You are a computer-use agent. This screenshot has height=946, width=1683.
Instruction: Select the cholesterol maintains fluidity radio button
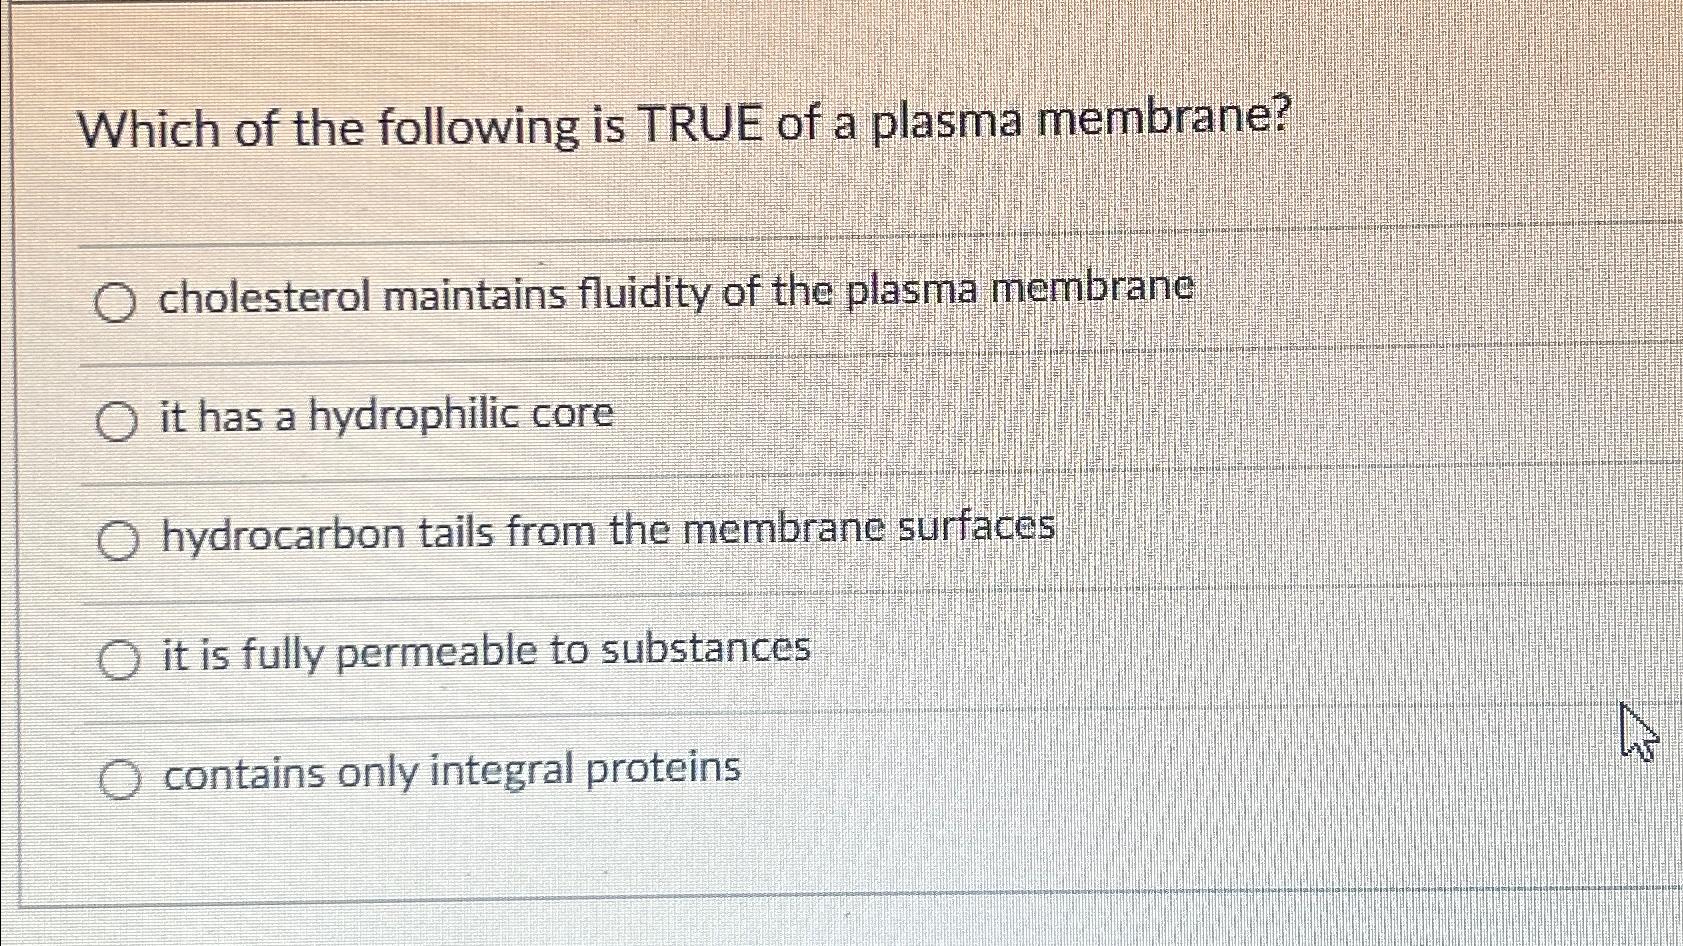(x=117, y=301)
